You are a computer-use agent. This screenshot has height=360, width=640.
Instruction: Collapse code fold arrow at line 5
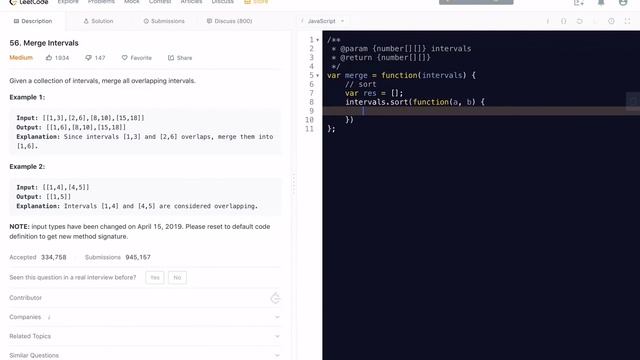coord(318,76)
